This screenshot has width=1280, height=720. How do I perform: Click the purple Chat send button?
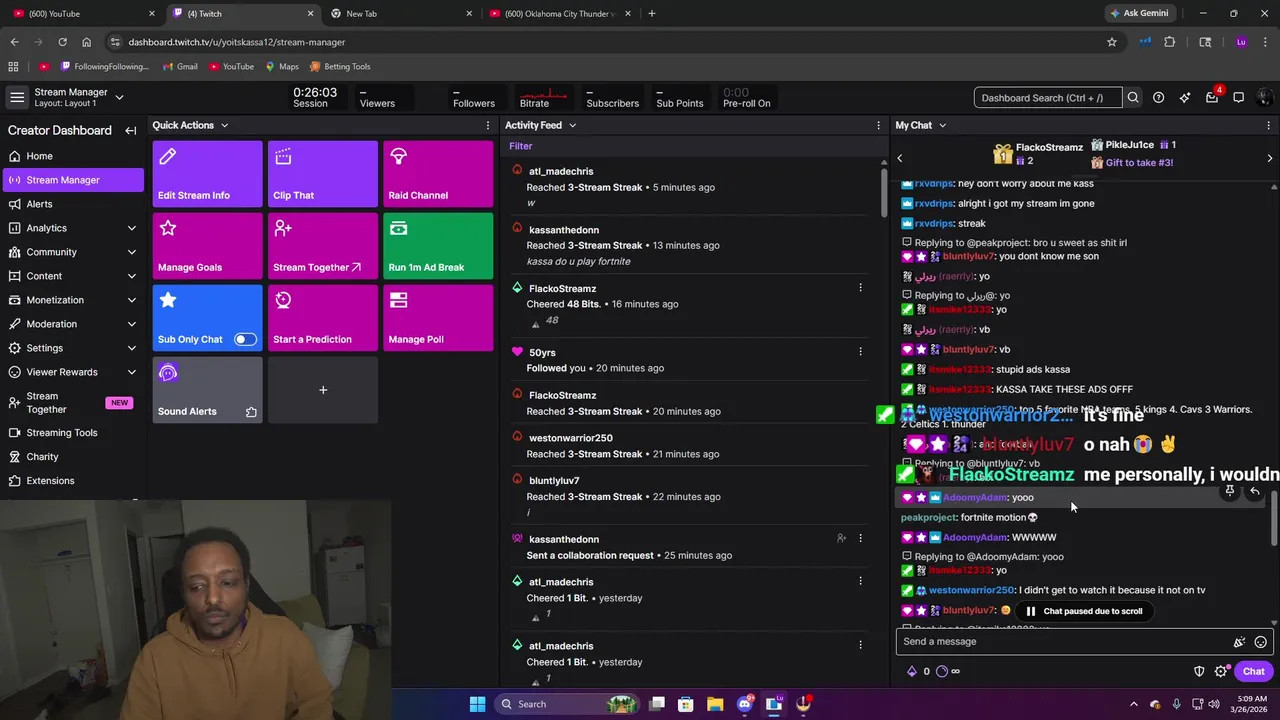1253,671
